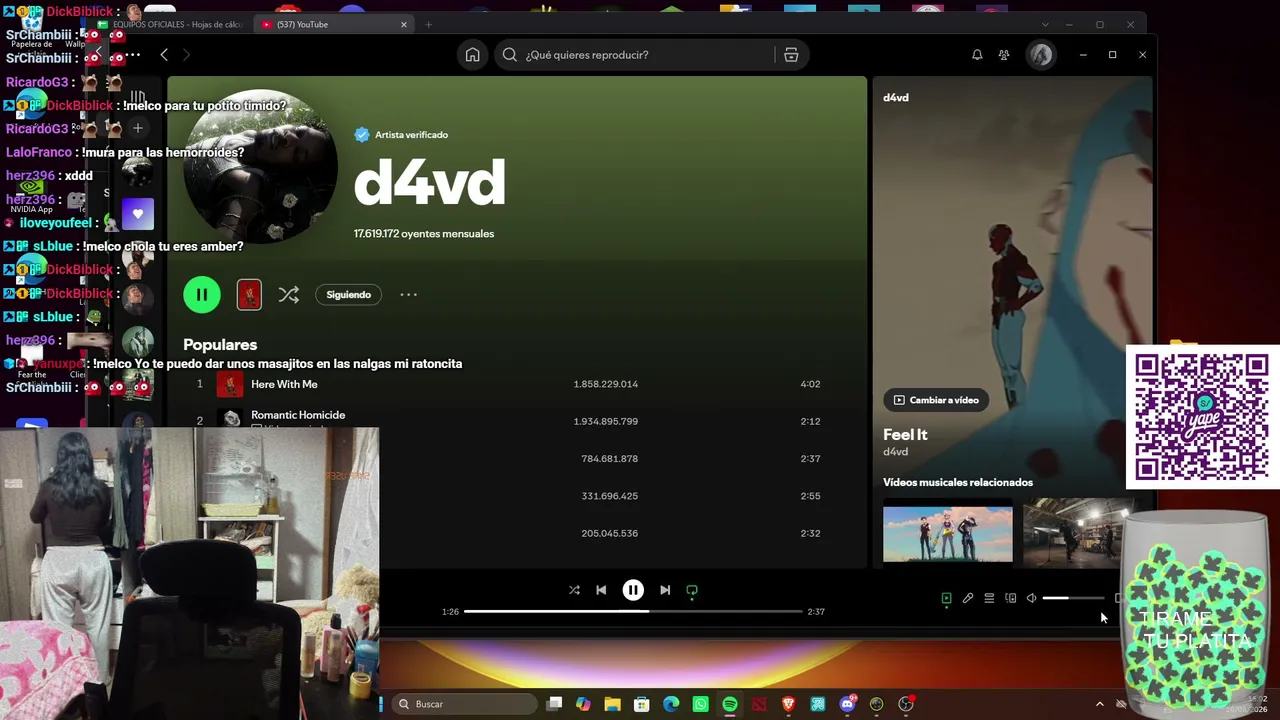Open the Spotify profile menu
The height and width of the screenshot is (720, 1280).
(x=1041, y=55)
